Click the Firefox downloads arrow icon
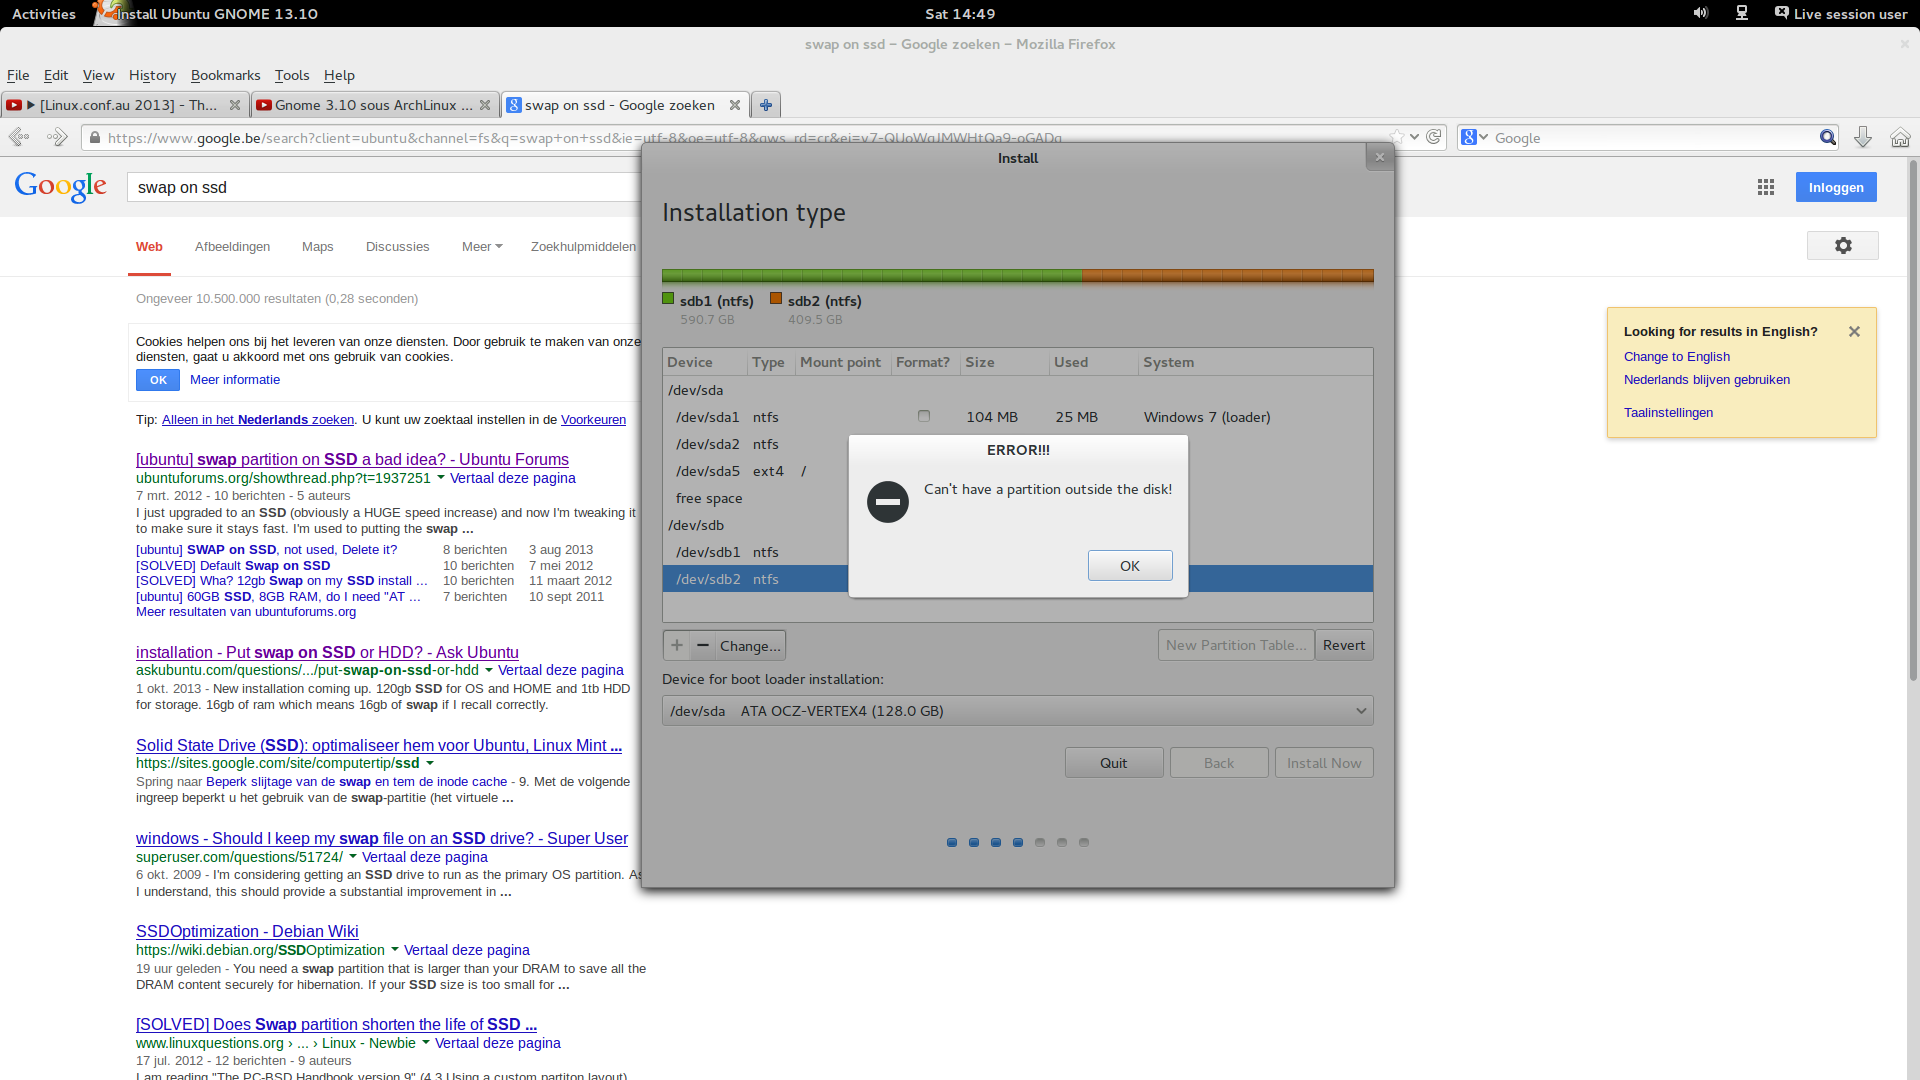Viewport: 1920px width, 1080px height. click(x=1862, y=138)
